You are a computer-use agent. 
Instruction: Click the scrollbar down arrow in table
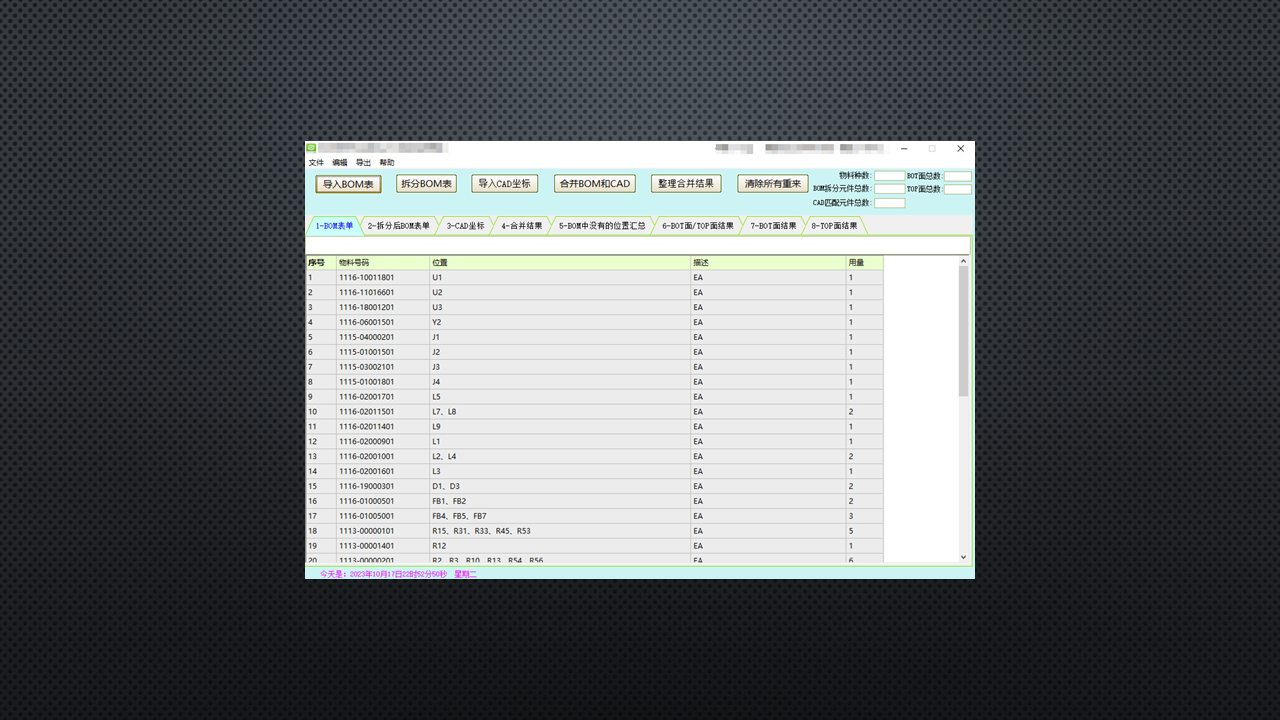[x=964, y=557]
